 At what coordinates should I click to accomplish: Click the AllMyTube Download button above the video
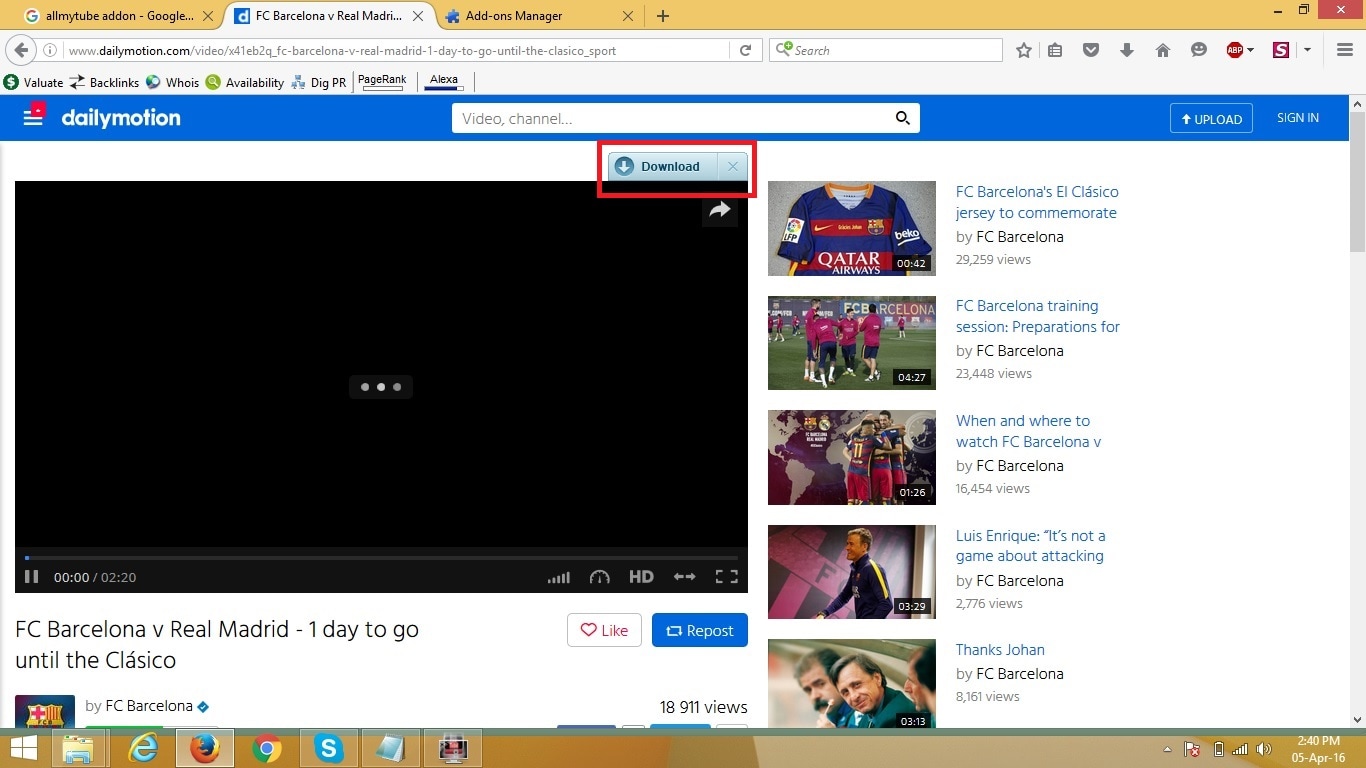point(663,167)
